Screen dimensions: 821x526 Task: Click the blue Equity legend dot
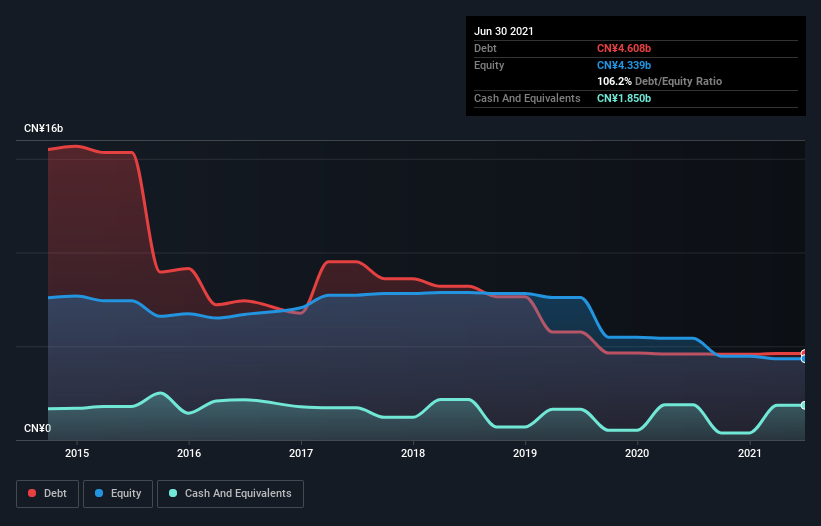99,493
